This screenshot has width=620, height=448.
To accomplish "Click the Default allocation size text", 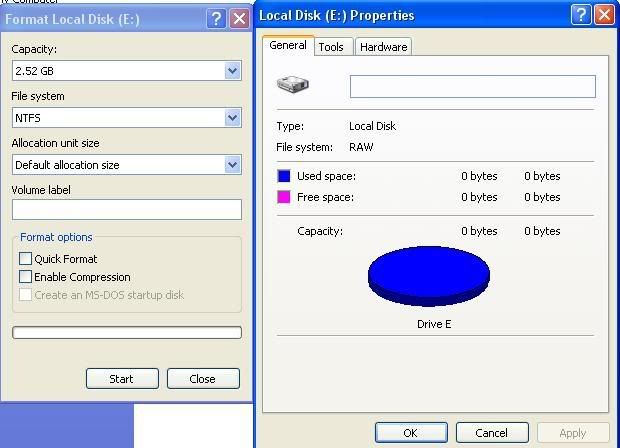I will point(67,165).
